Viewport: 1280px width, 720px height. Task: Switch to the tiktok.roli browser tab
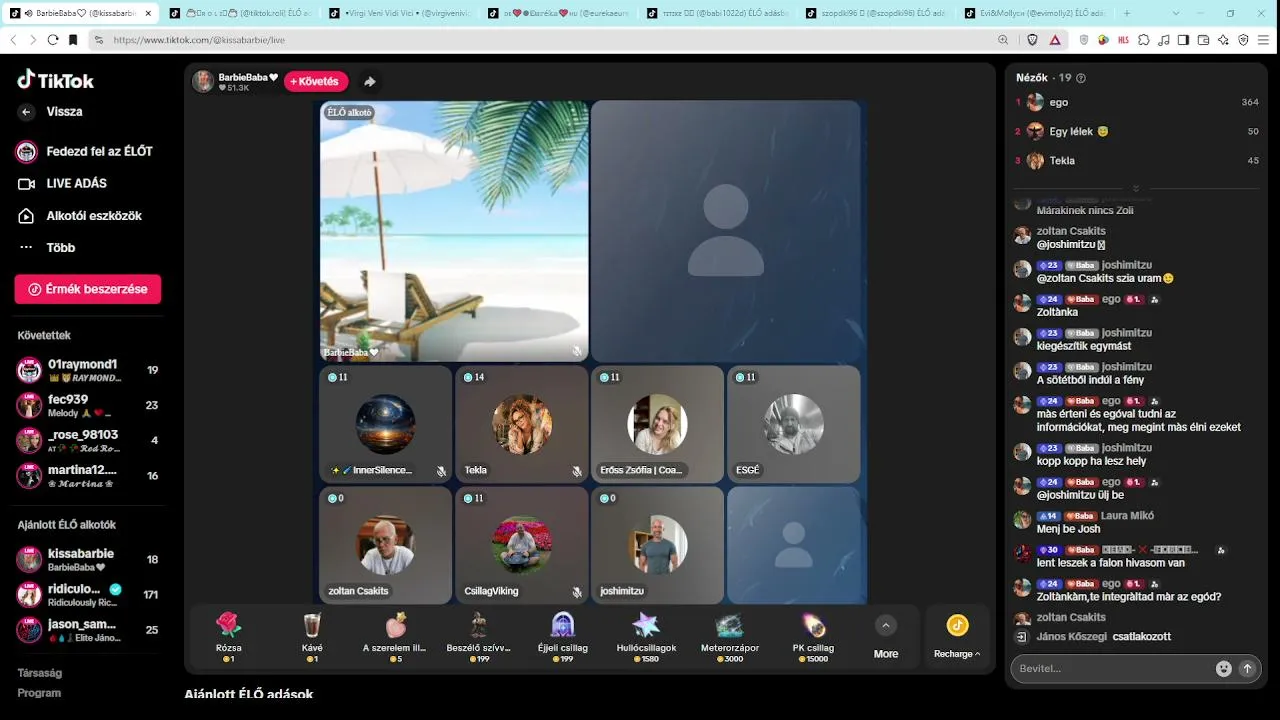pyautogui.click(x=239, y=14)
